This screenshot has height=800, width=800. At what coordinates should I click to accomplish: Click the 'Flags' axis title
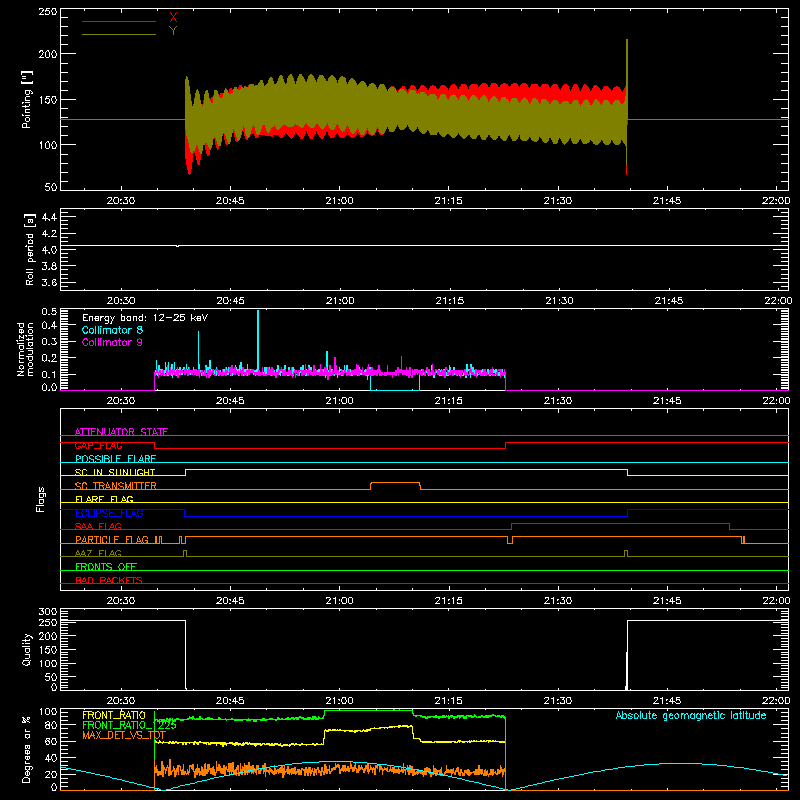tap(41, 499)
